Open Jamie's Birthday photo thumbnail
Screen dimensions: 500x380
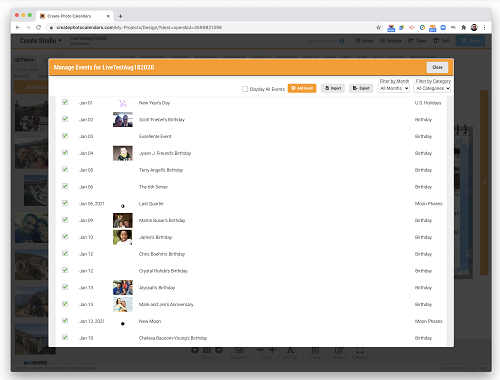click(x=123, y=237)
